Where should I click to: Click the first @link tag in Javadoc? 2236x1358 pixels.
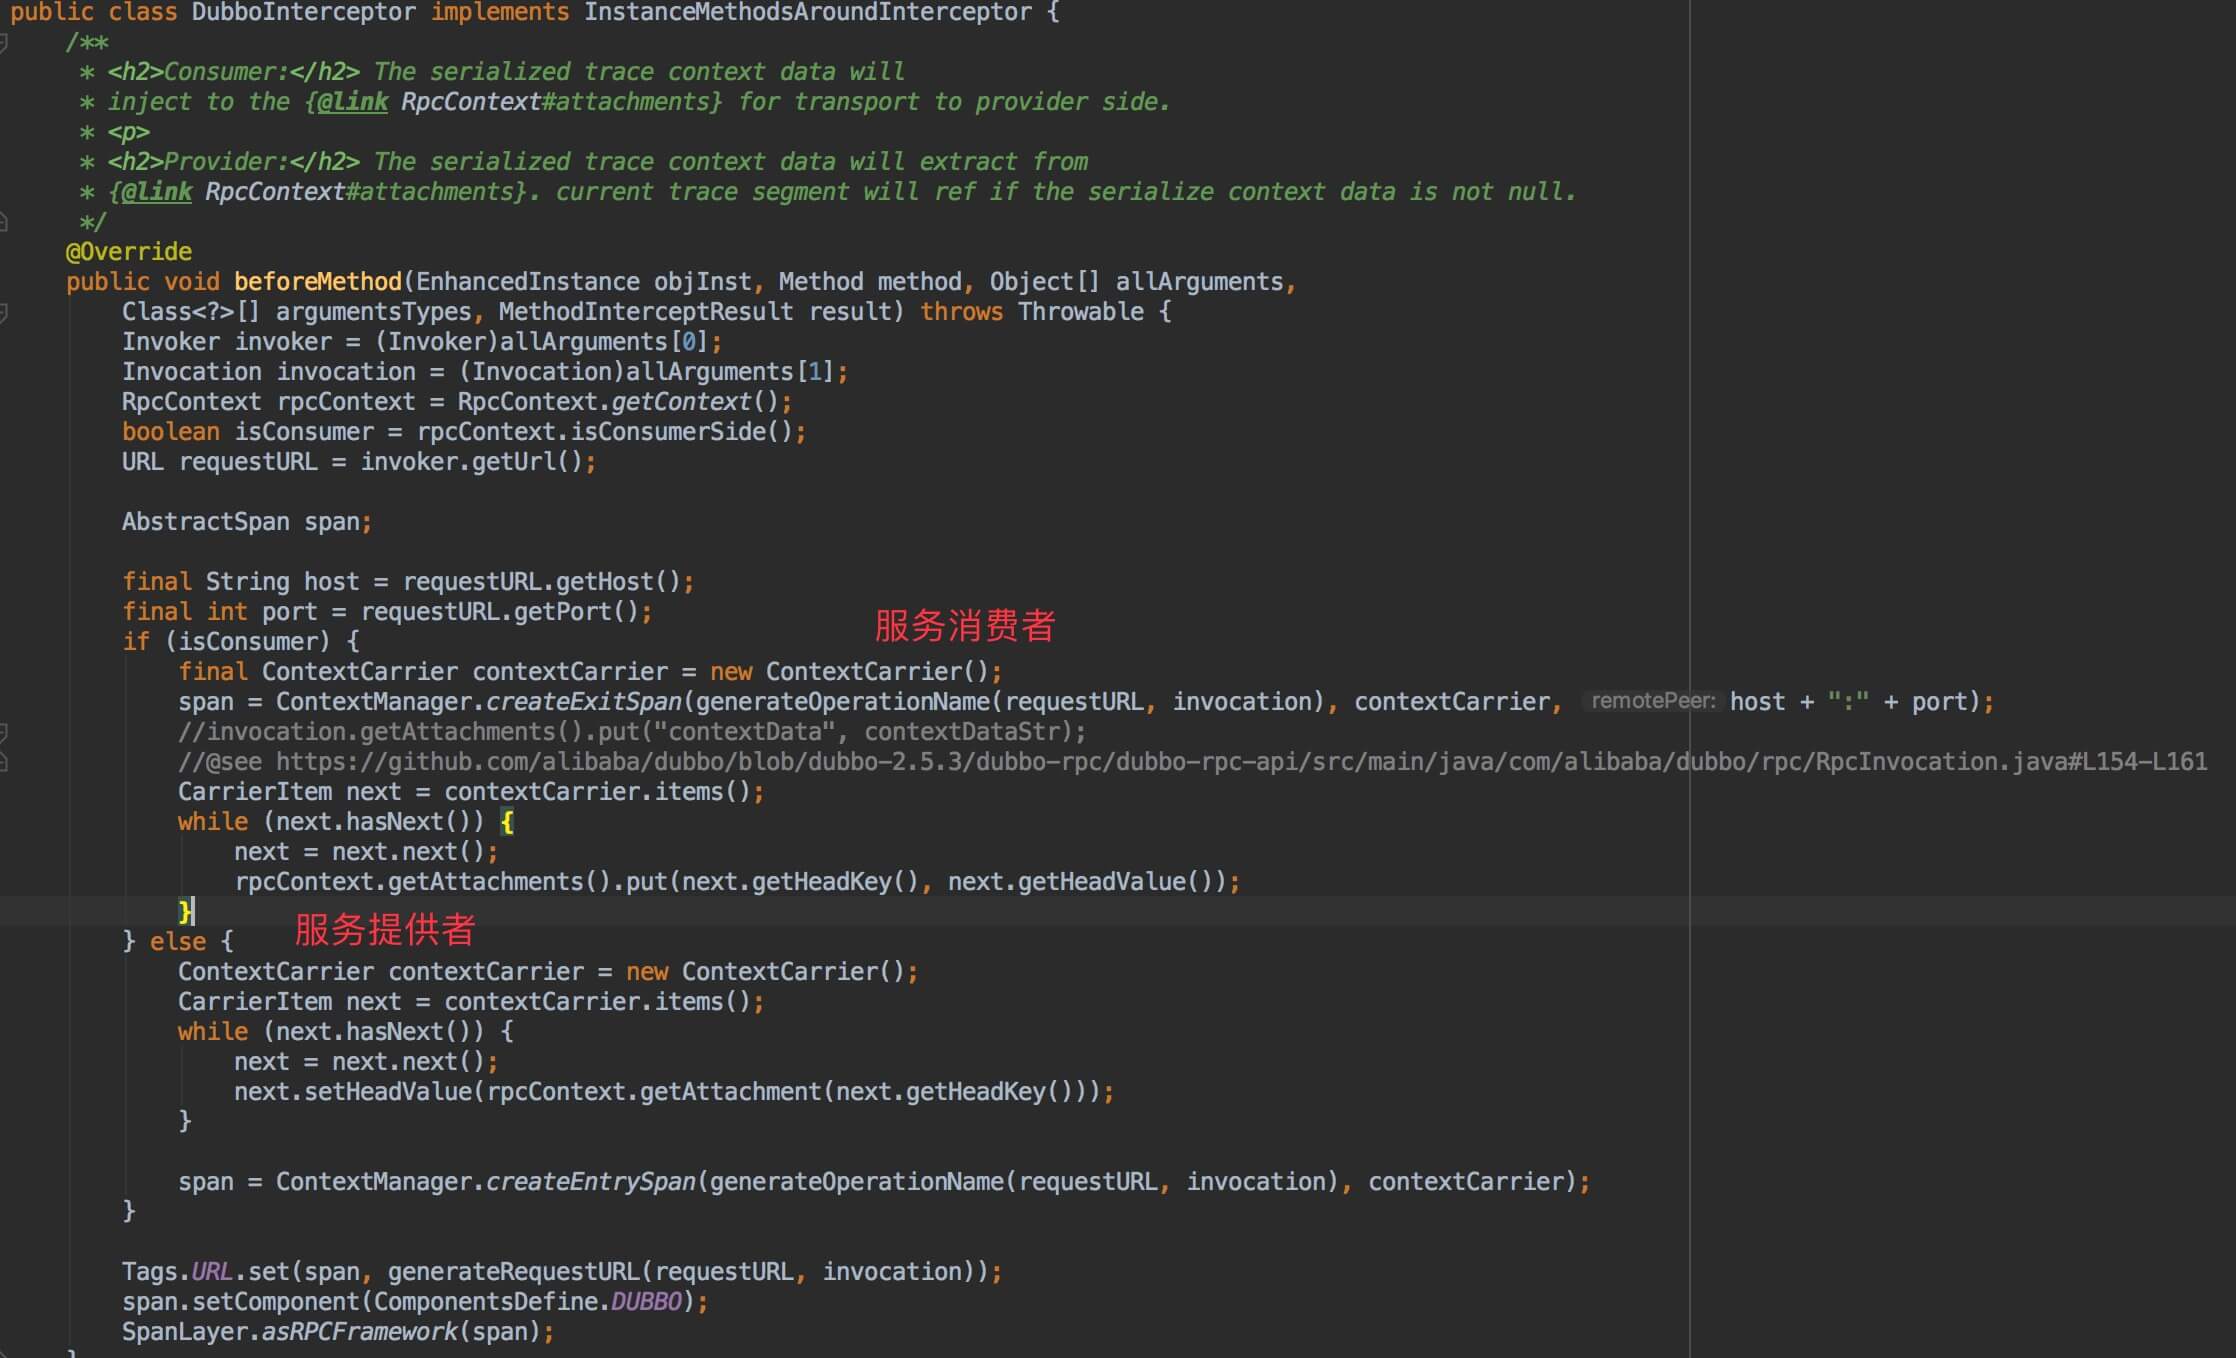click(353, 102)
